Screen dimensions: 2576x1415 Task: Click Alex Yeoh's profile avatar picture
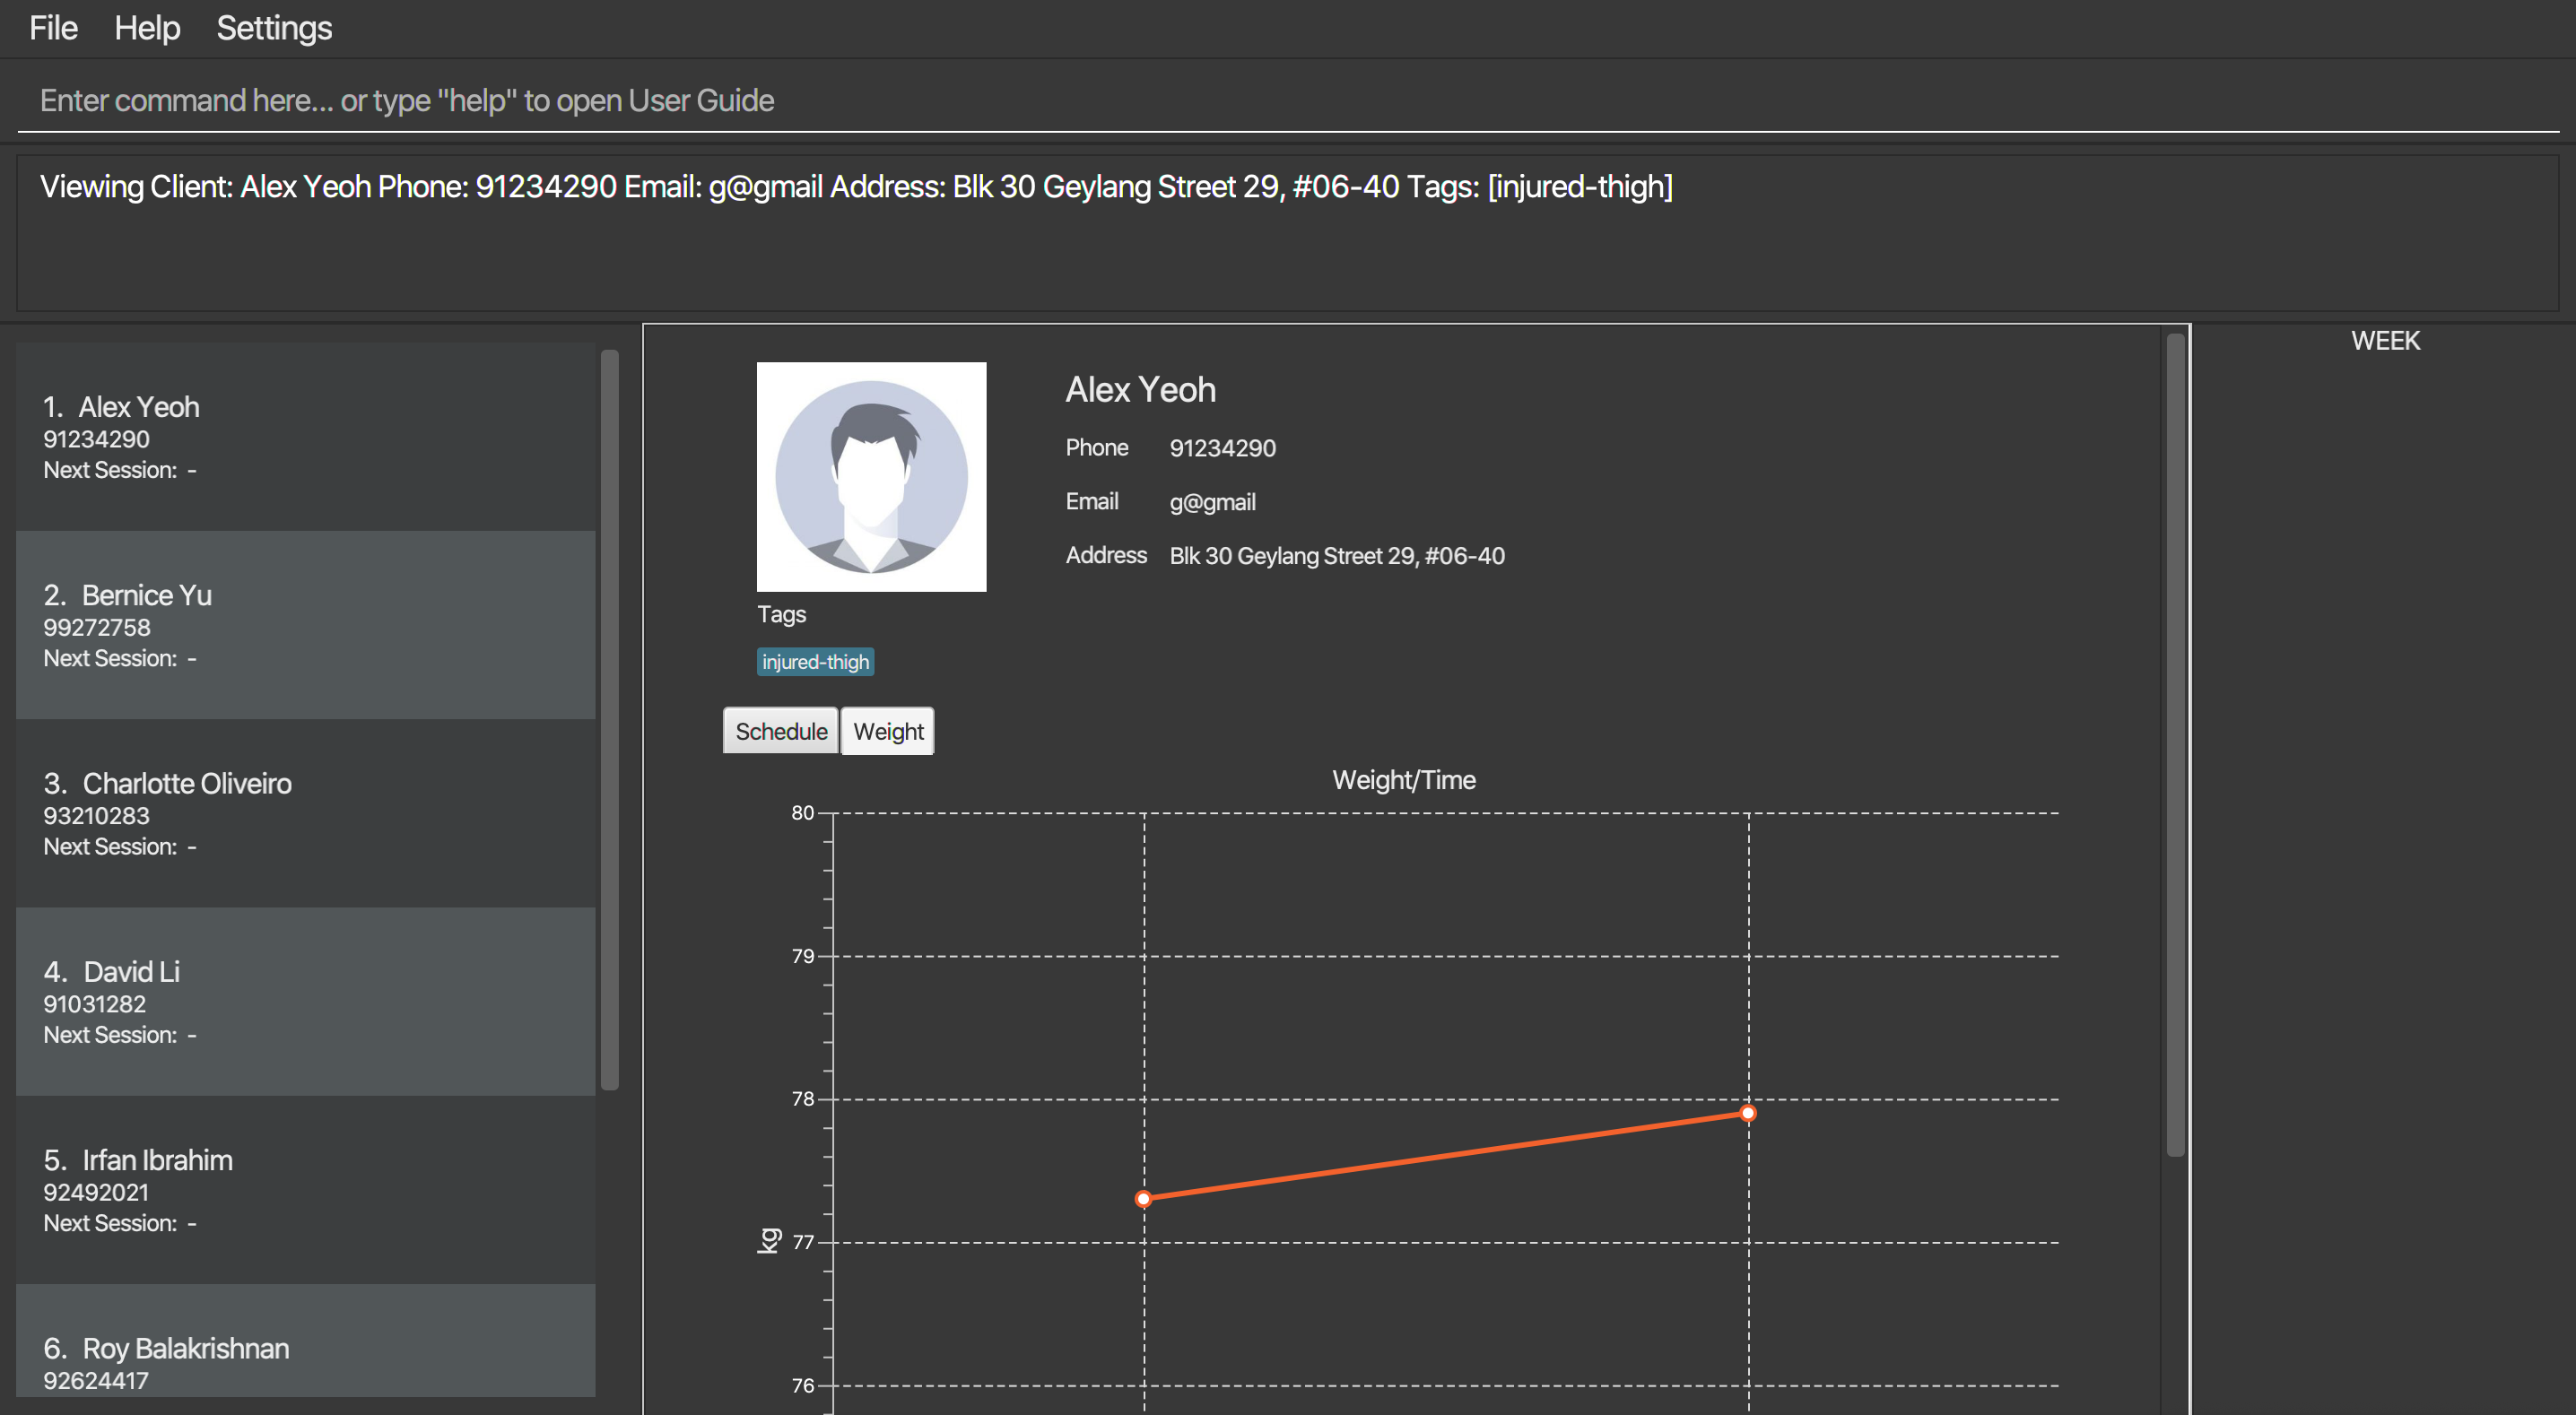pyautogui.click(x=871, y=477)
